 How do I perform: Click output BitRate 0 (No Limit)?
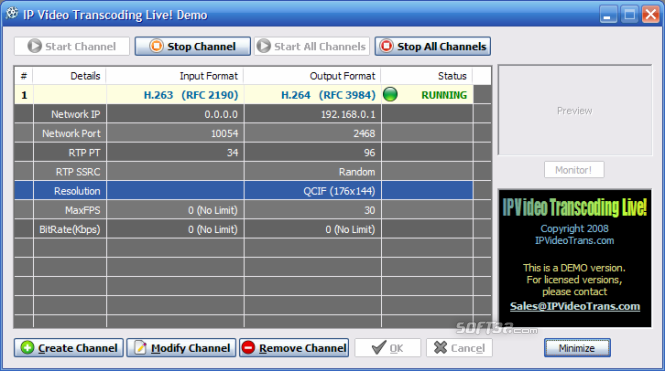click(350, 229)
